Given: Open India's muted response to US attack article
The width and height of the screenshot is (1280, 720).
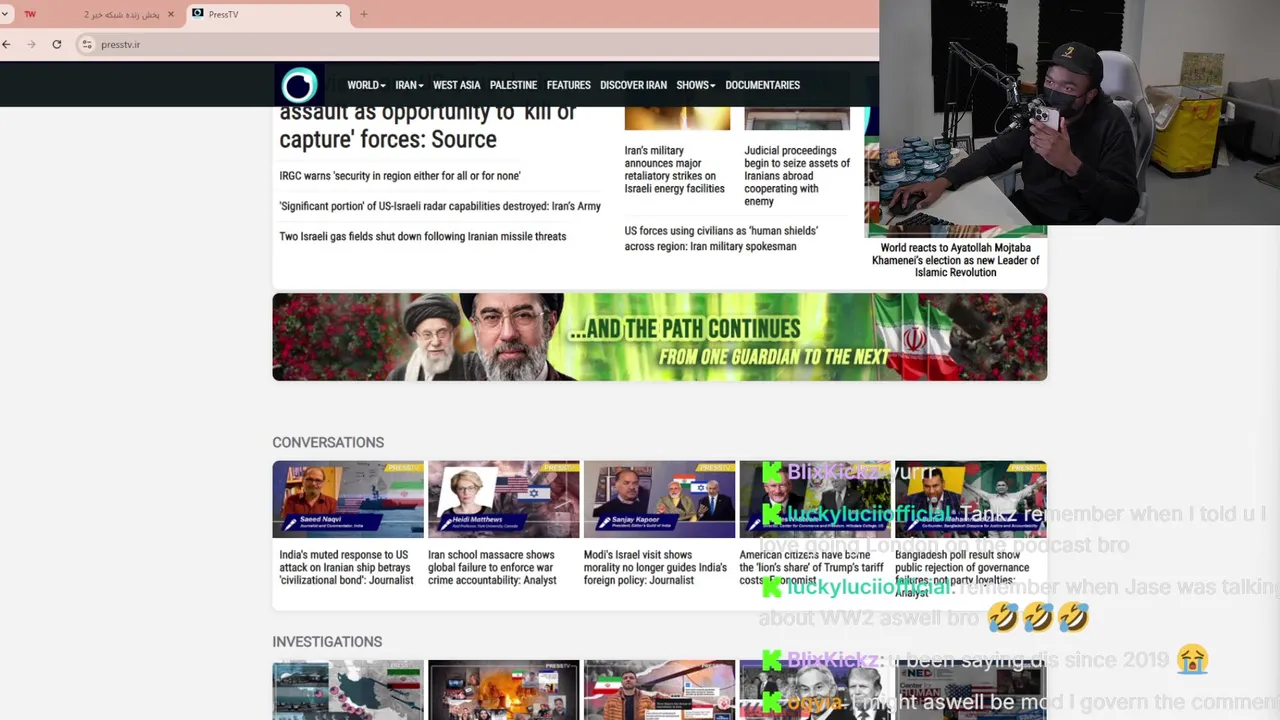Looking at the screenshot, I should 346,567.
